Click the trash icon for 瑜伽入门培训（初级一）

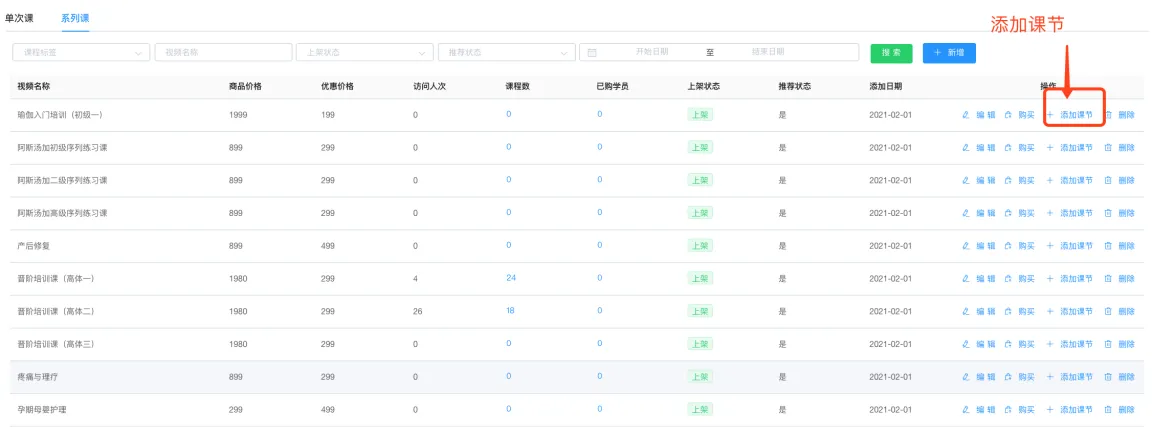tap(1108, 115)
